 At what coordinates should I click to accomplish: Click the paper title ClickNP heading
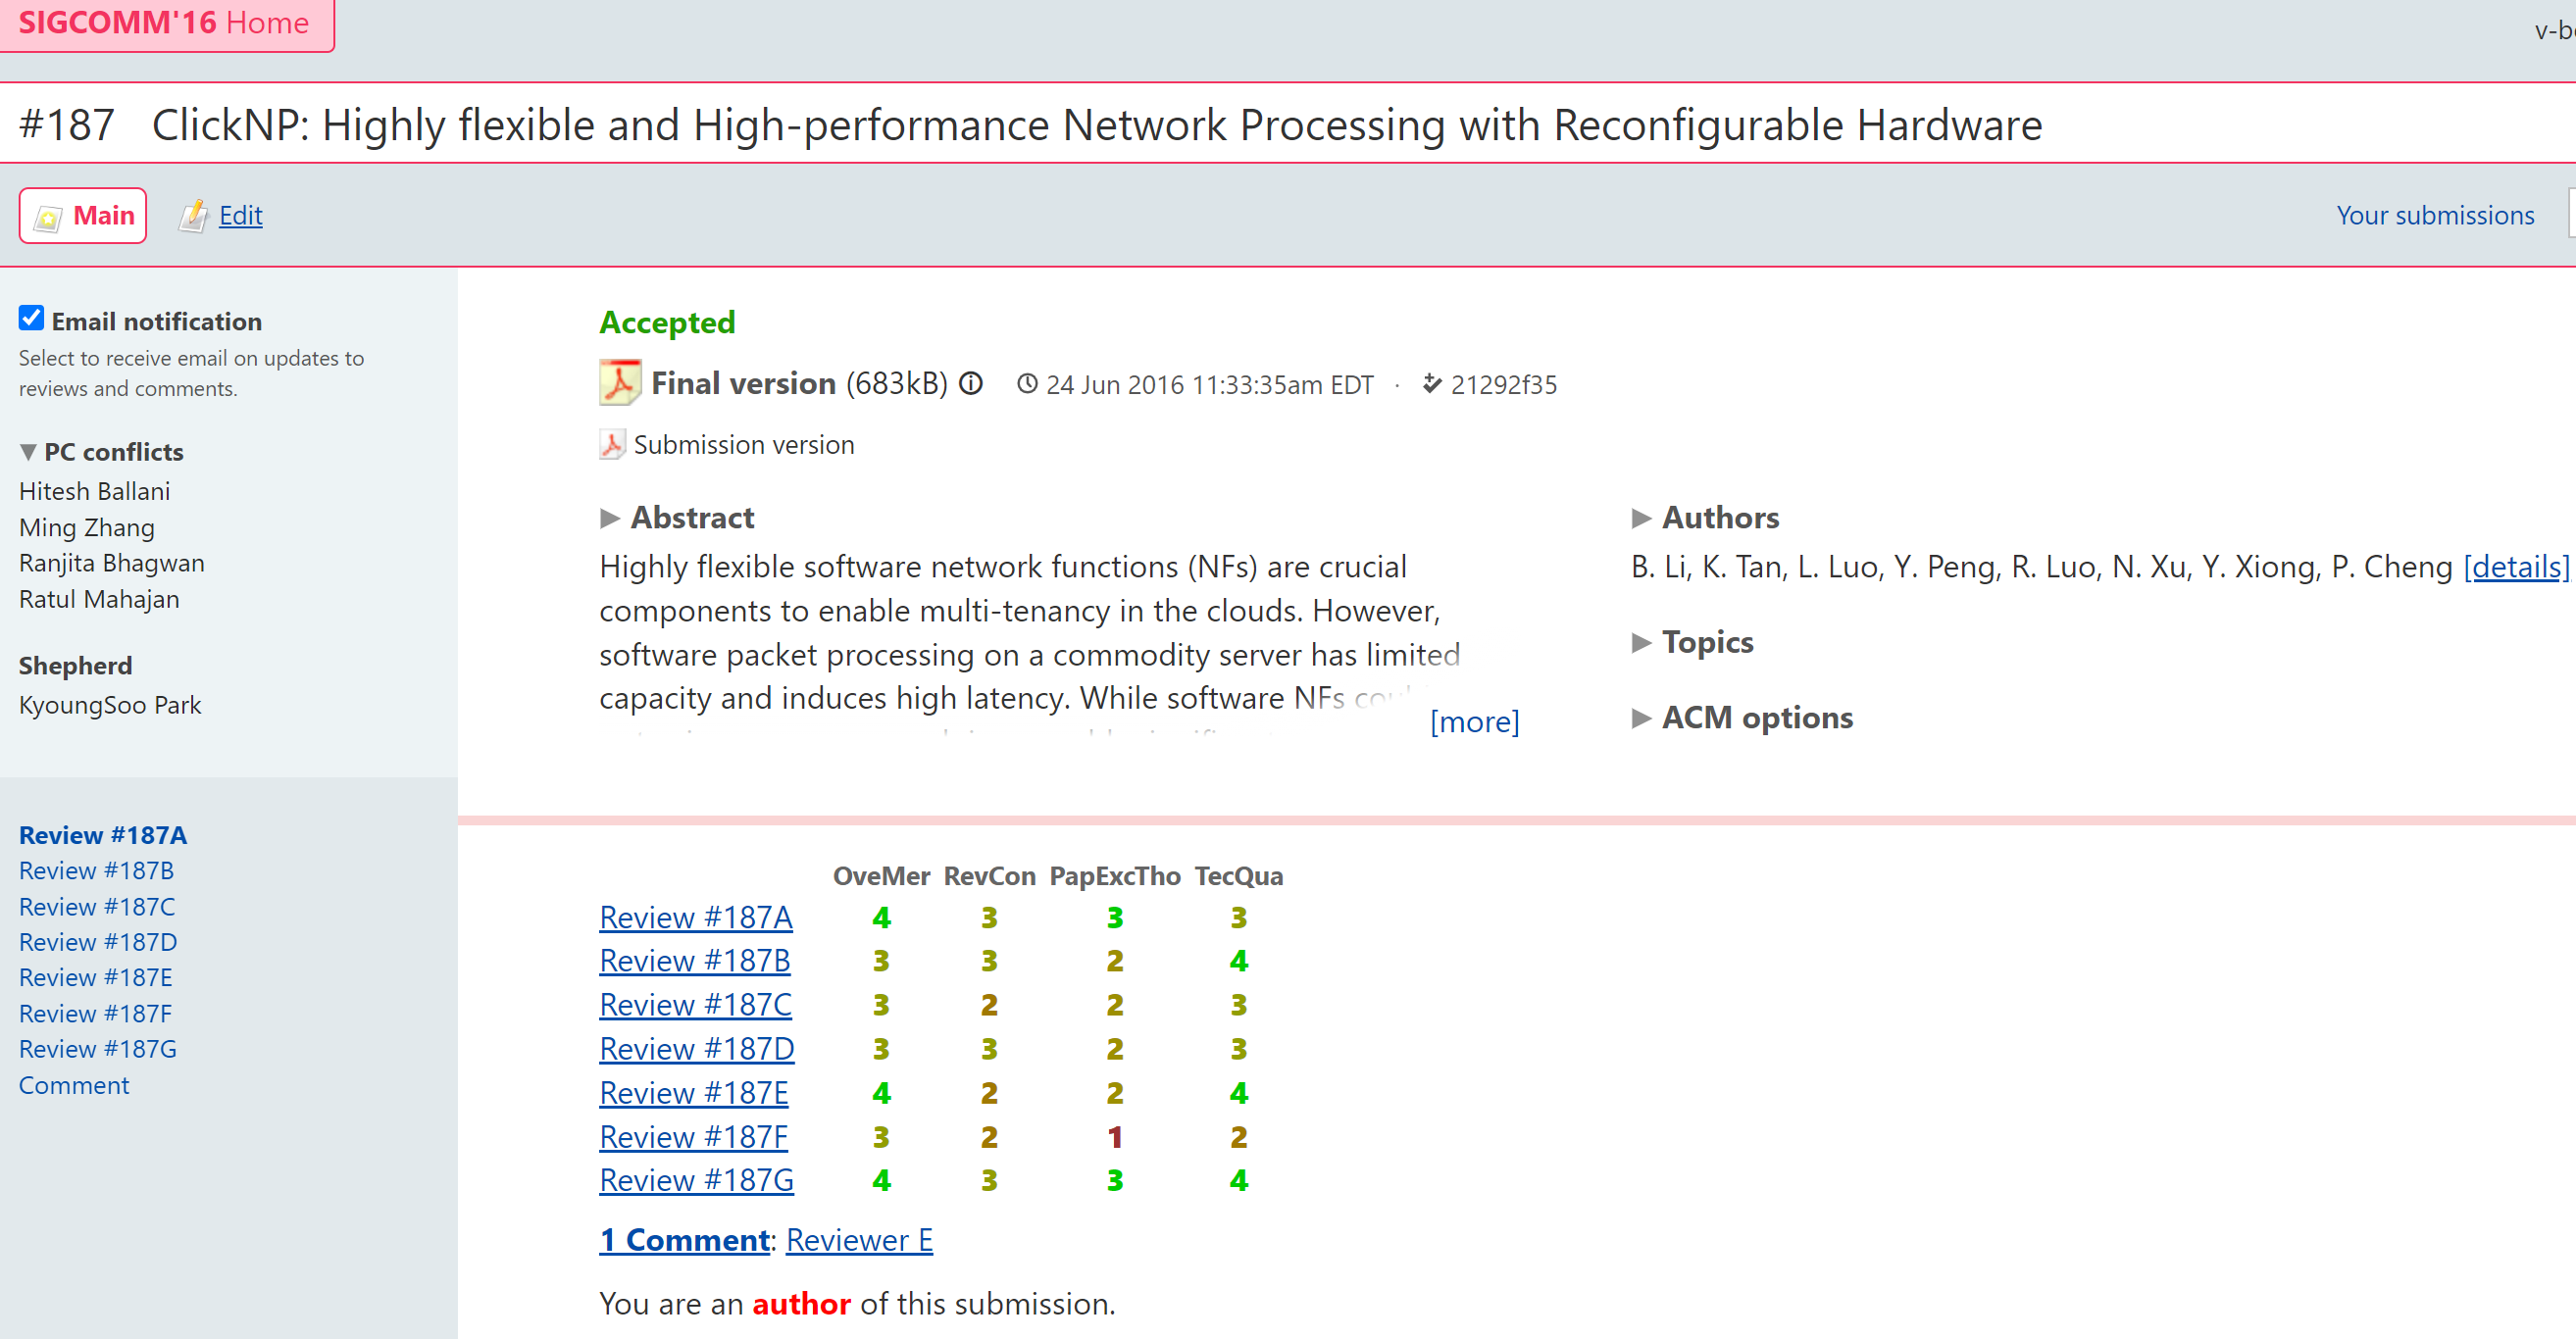pyautogui.click(x=1096, y=125)
